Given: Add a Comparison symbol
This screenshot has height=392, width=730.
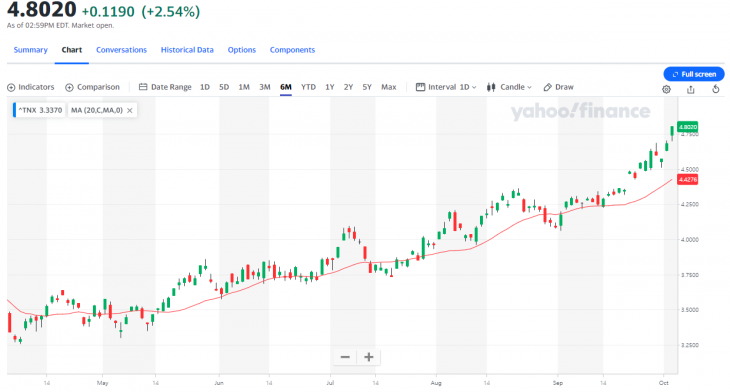Looking at the screenshot, I should [x=92, y=87].
